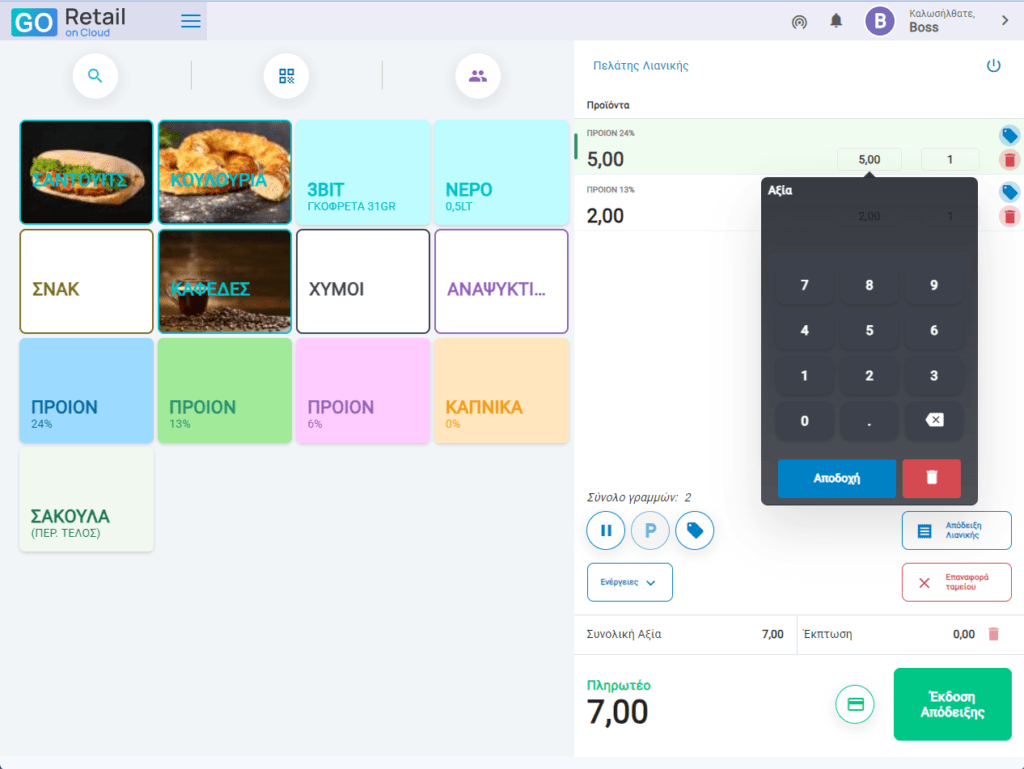The image size is (1024, 769).
Task: Click the keypad backspace key
Action: coord(934,420)
